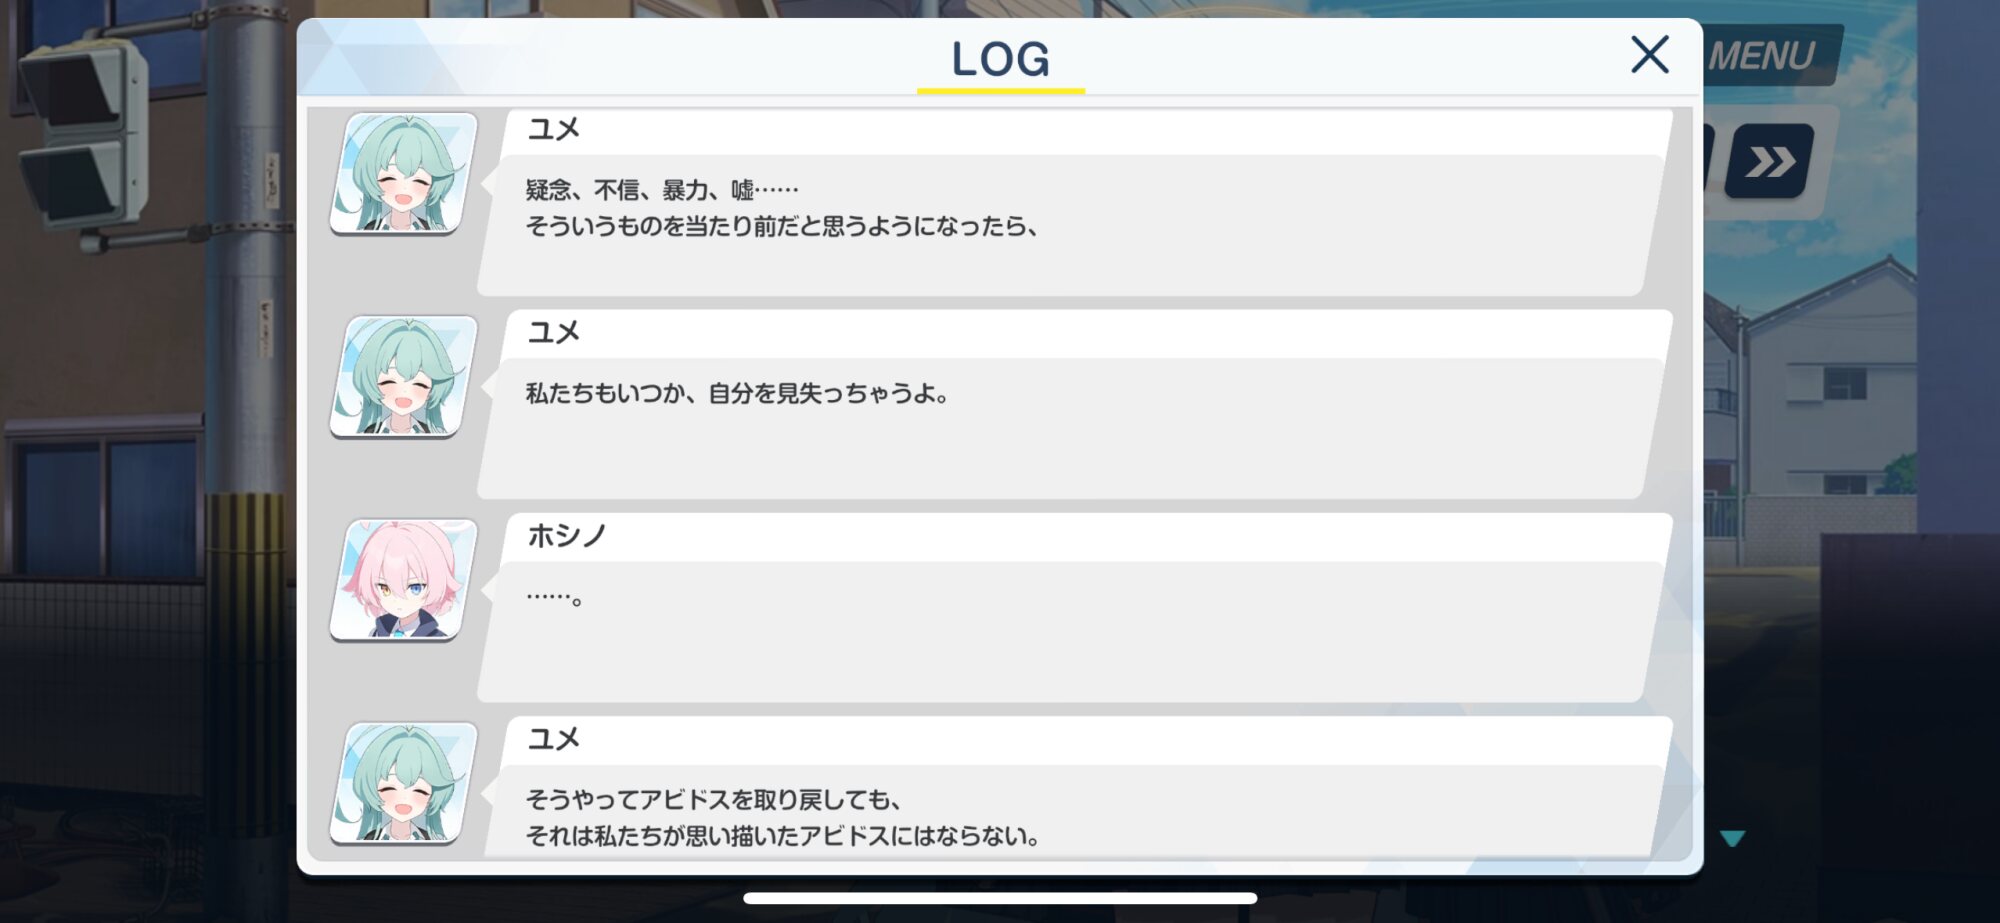Tap the scroll-down triangle indicator

point(1733,838)
